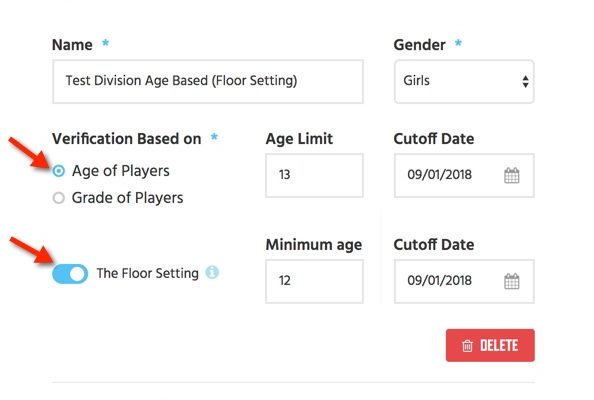Viewport: 594px width, 400px height.
Task: Select the Age of Players radio button
Action: [x=59, y=171]
